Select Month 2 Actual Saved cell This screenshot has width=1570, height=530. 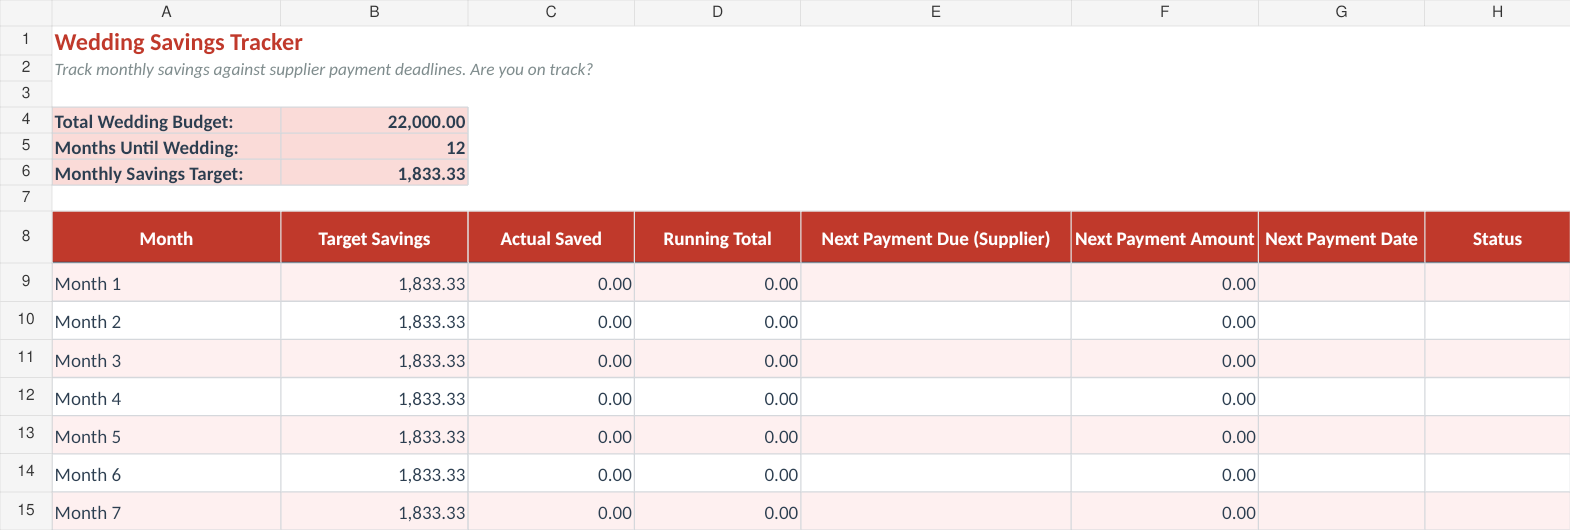pos(551,321)
